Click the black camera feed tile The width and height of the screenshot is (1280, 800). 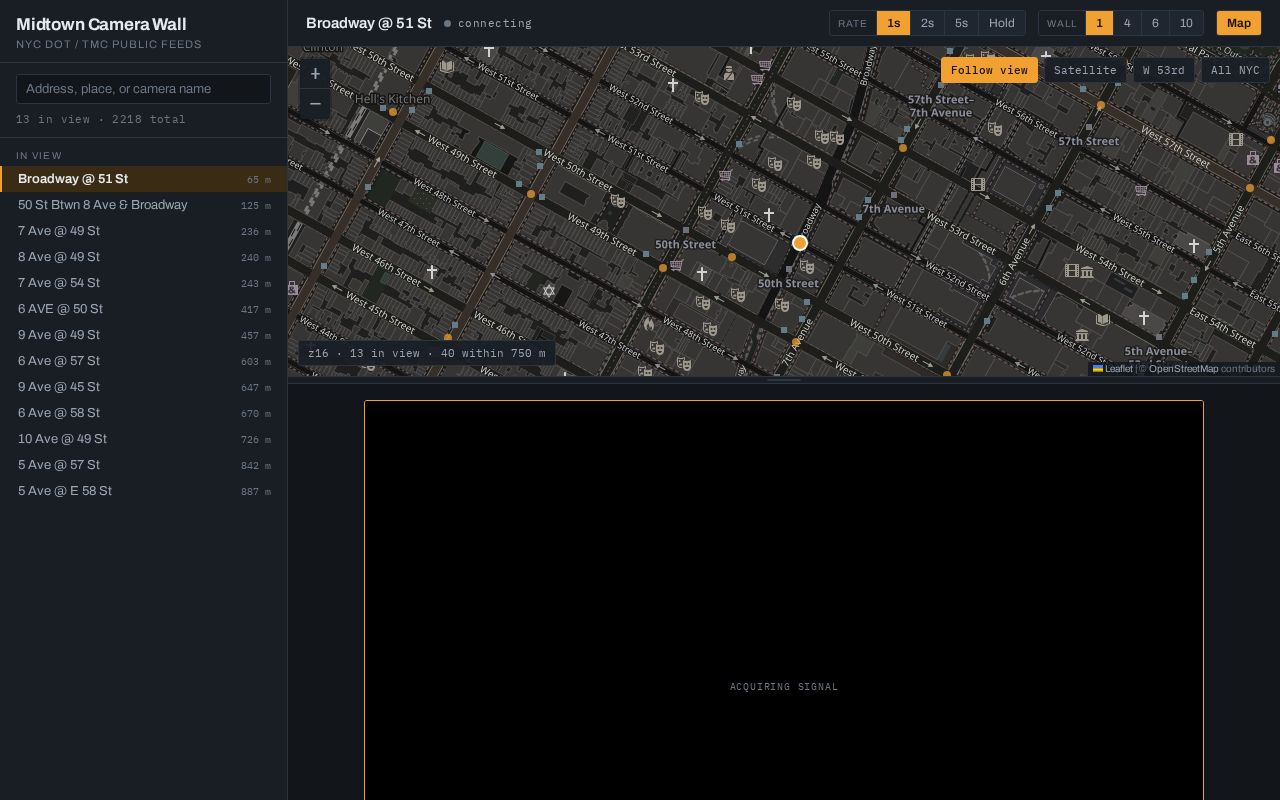coord(784,600)
